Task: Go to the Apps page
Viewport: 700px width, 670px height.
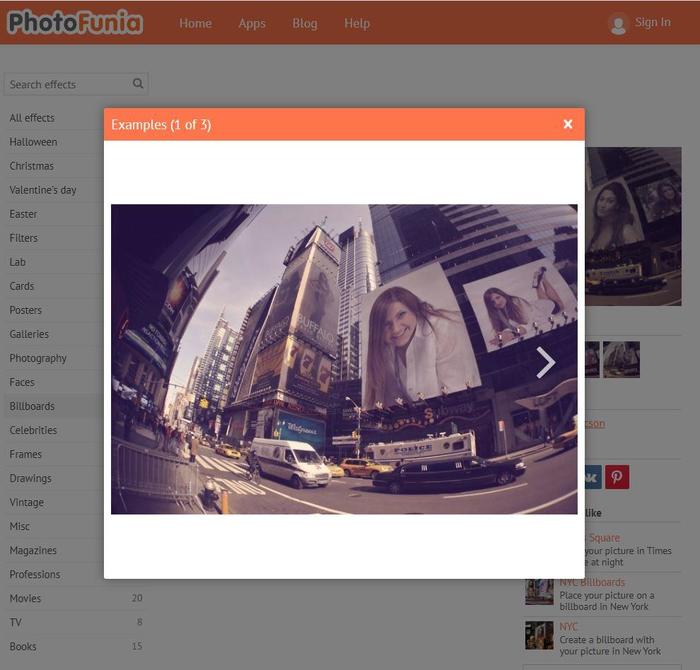Action: point(252,23)
